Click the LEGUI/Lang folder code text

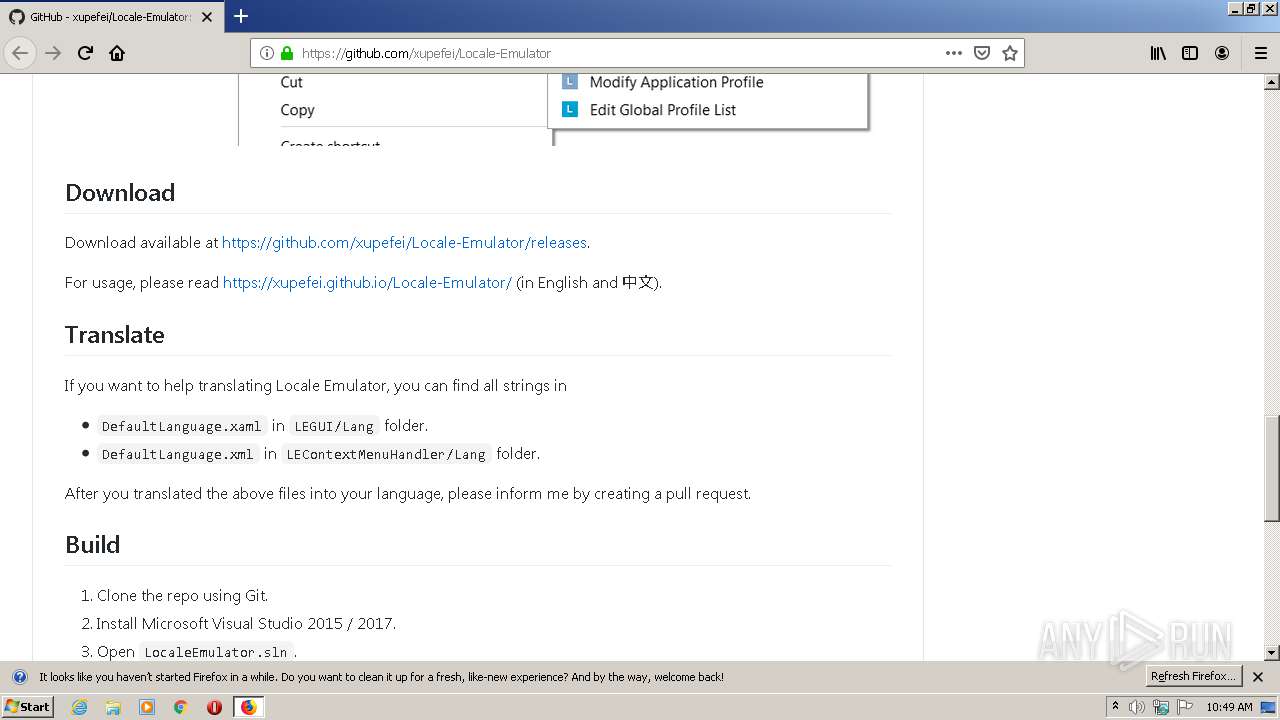click(x=334, y=426)
